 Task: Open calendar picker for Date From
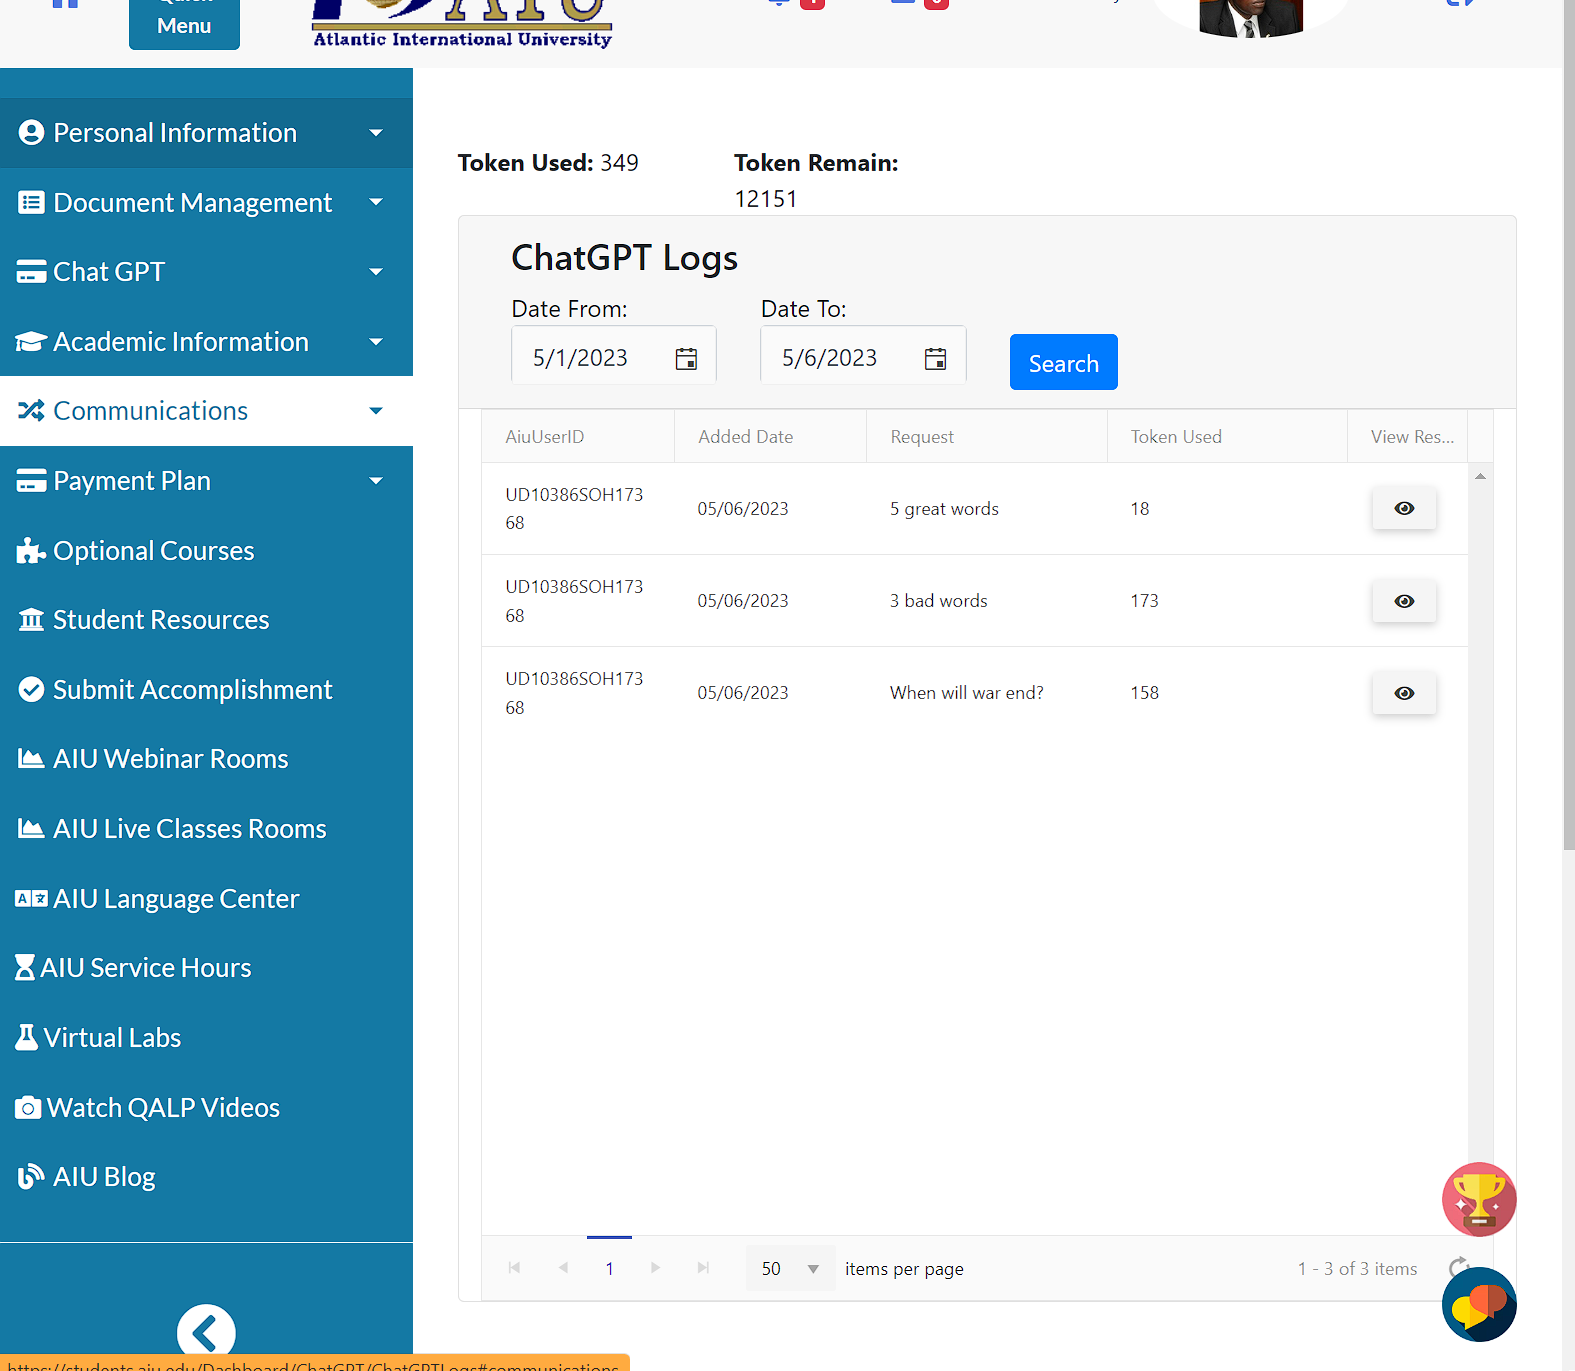click(x=686, y=359)
